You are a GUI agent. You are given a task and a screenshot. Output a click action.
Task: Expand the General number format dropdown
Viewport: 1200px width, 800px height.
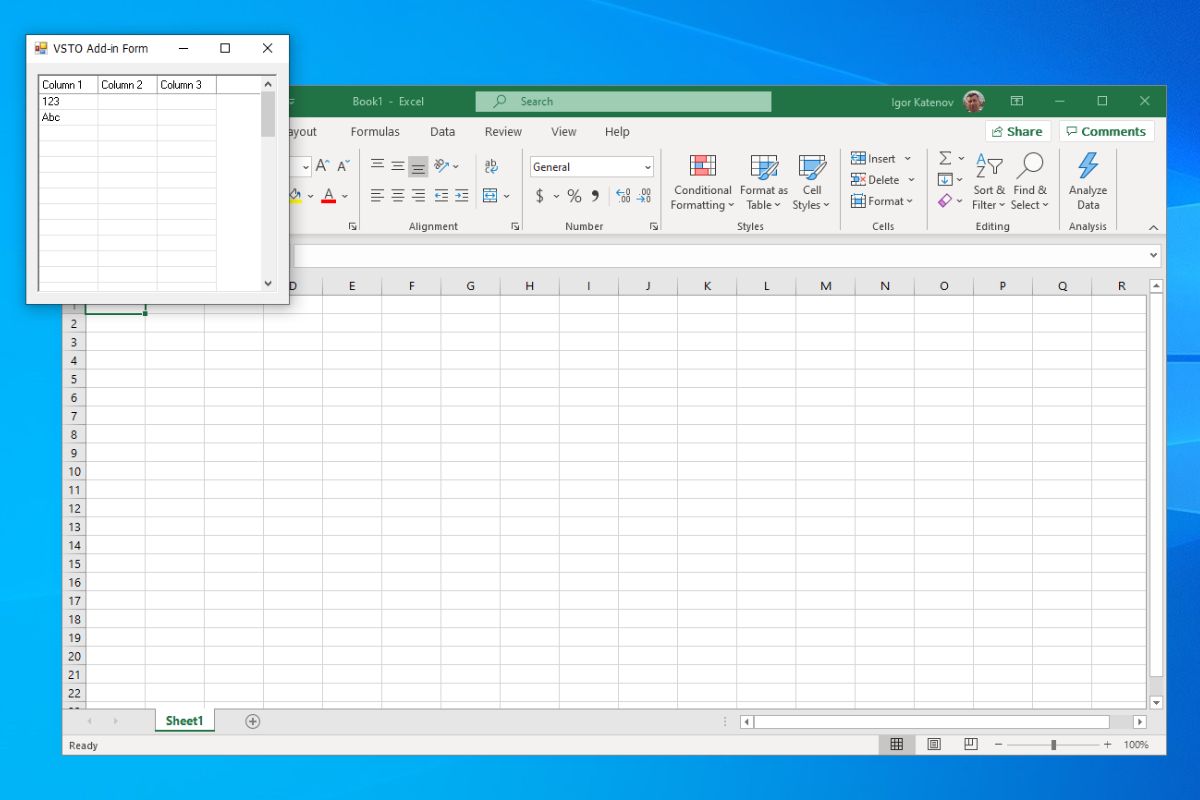[x=648, y=167]
